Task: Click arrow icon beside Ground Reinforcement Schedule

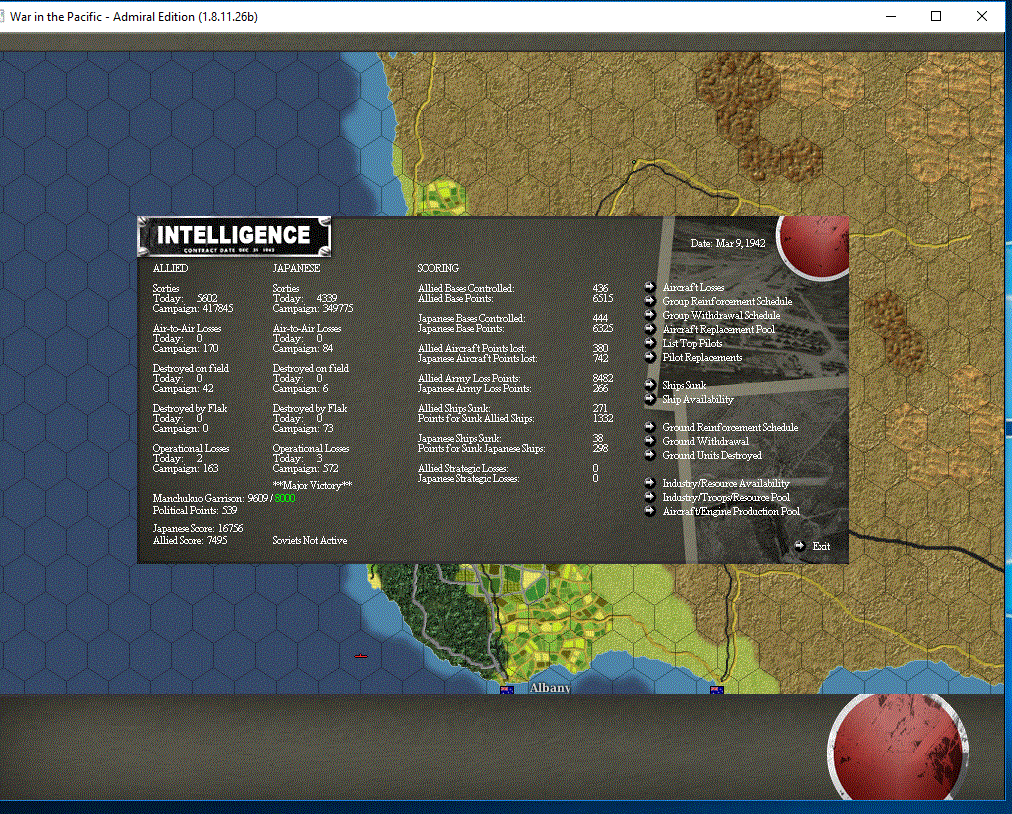Action: pos(650,427)
